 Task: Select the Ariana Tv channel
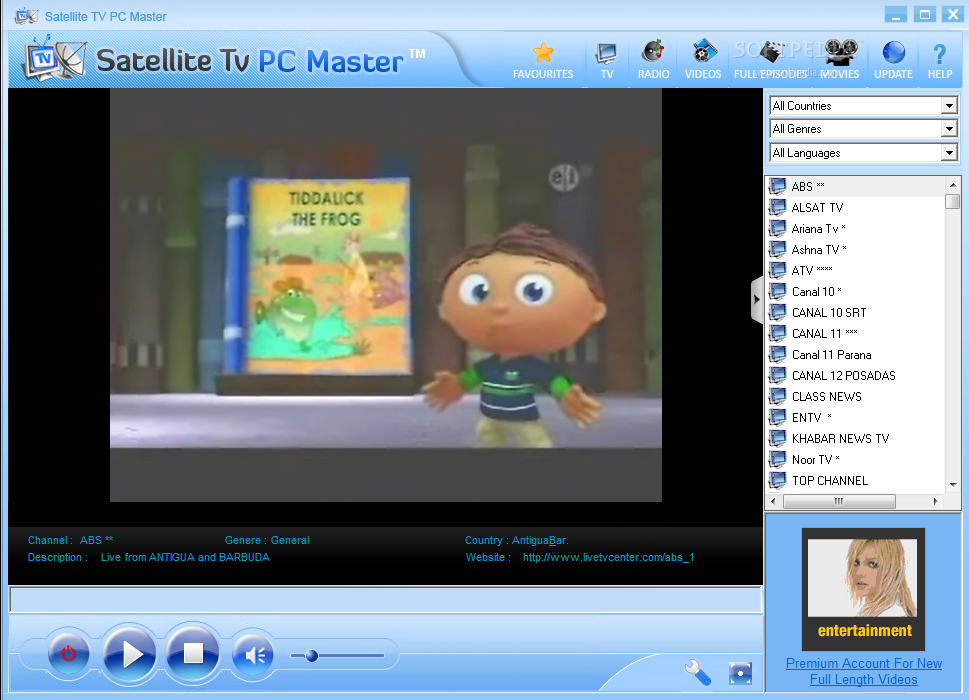[856, 229]
